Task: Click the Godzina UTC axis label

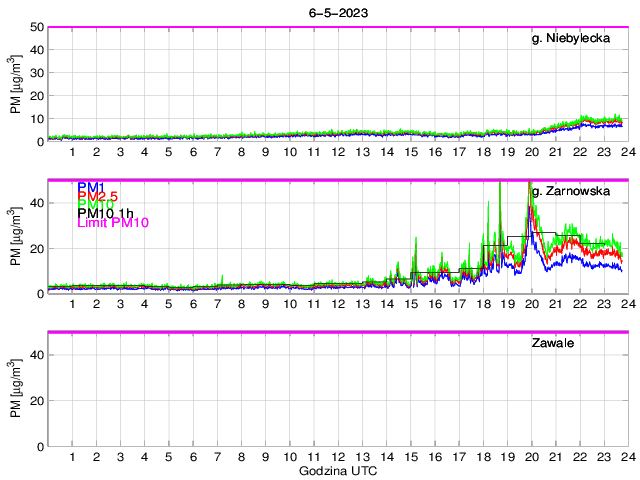Action: coord(338,470)
